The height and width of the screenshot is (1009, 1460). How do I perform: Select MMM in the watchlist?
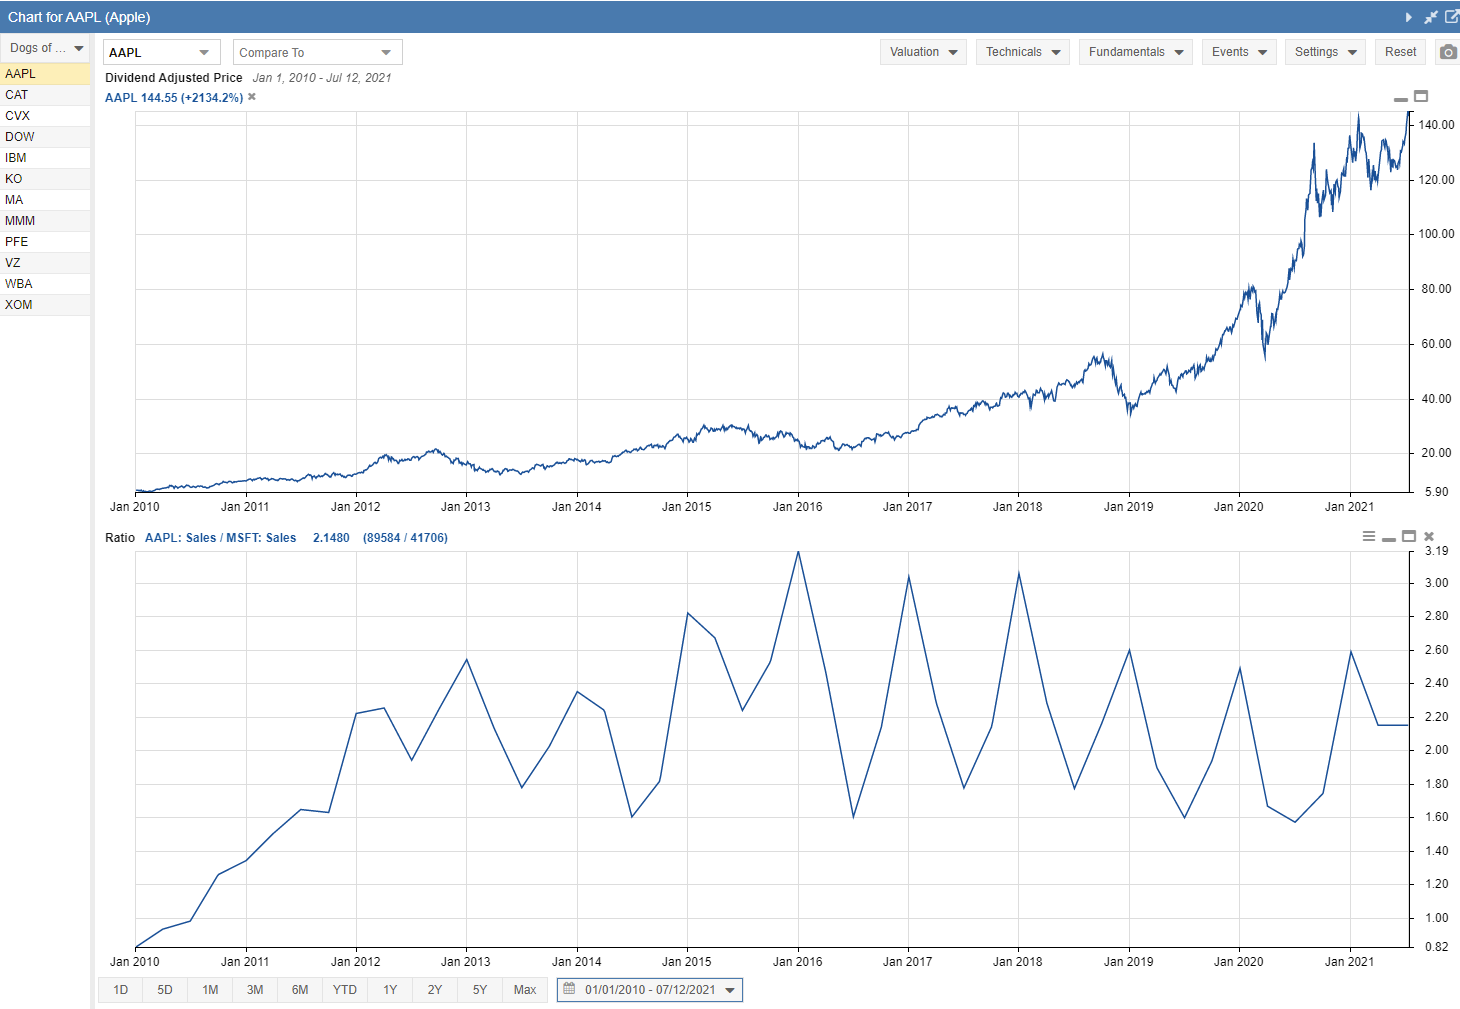pos(45,221)
